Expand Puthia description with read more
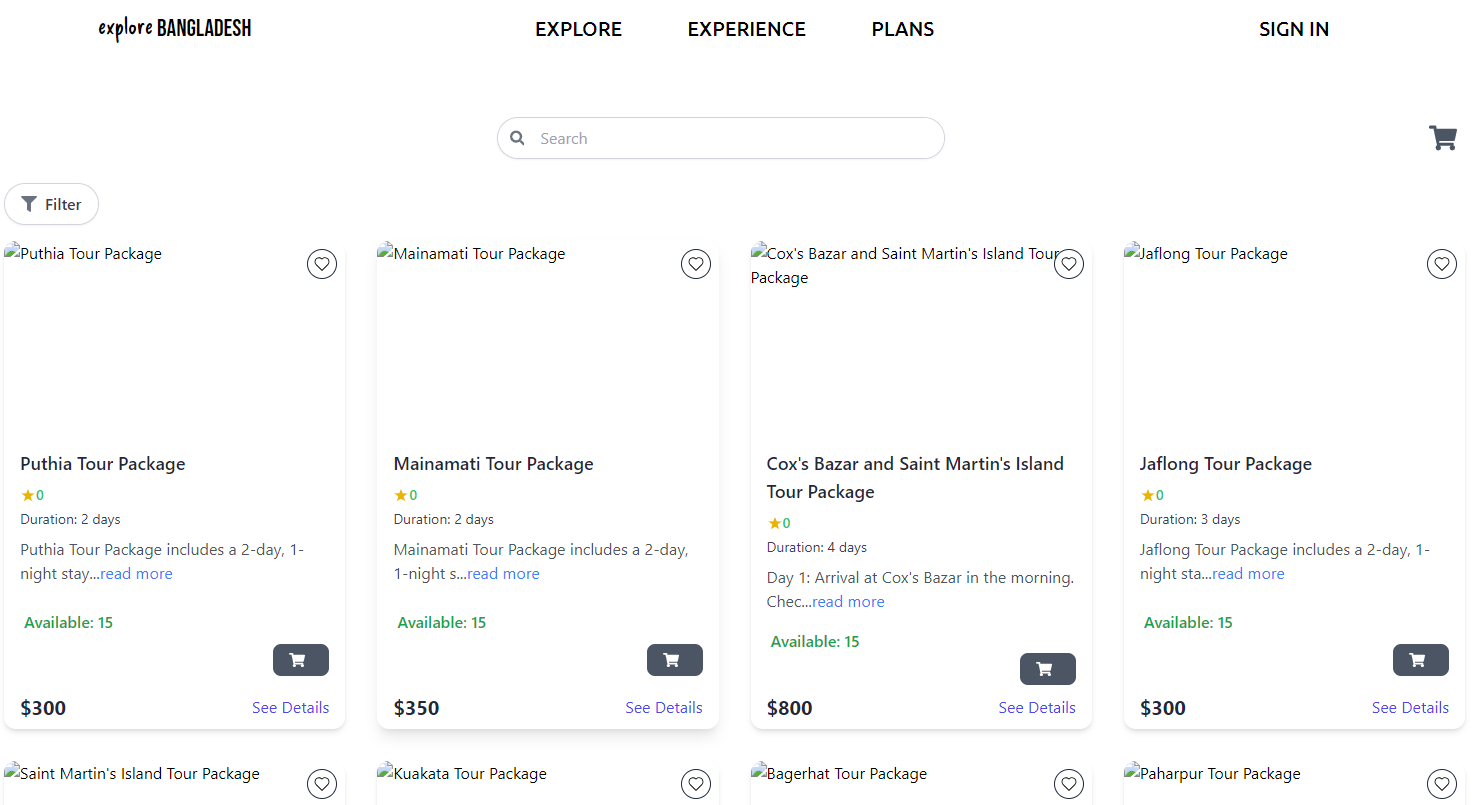Screen dimensions: 1478x805 click(136, 574)
